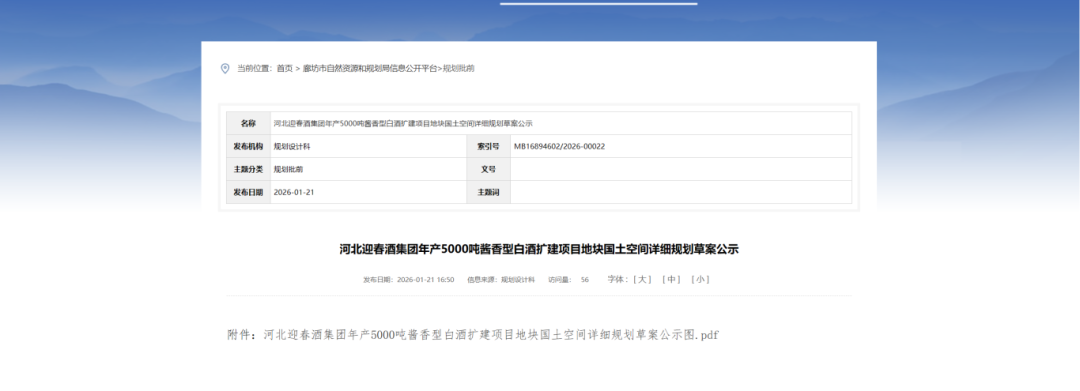
Task: Click the 主题词 header cell
Action: coord(488,193)
